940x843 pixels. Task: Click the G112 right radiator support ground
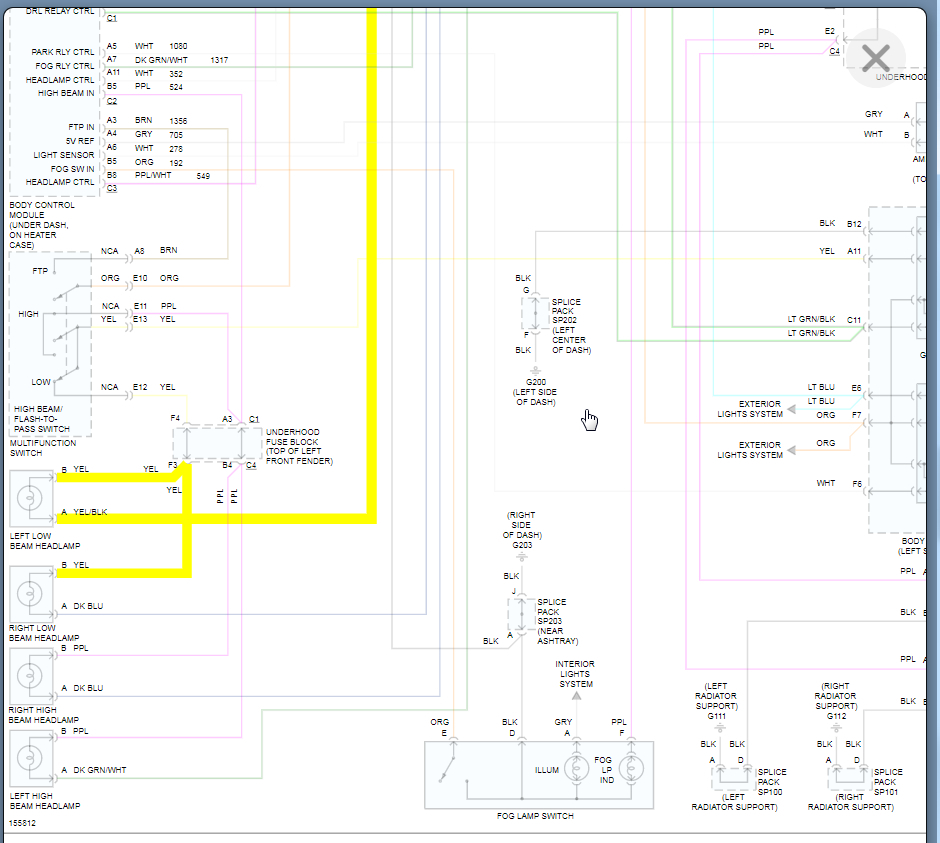836,727
